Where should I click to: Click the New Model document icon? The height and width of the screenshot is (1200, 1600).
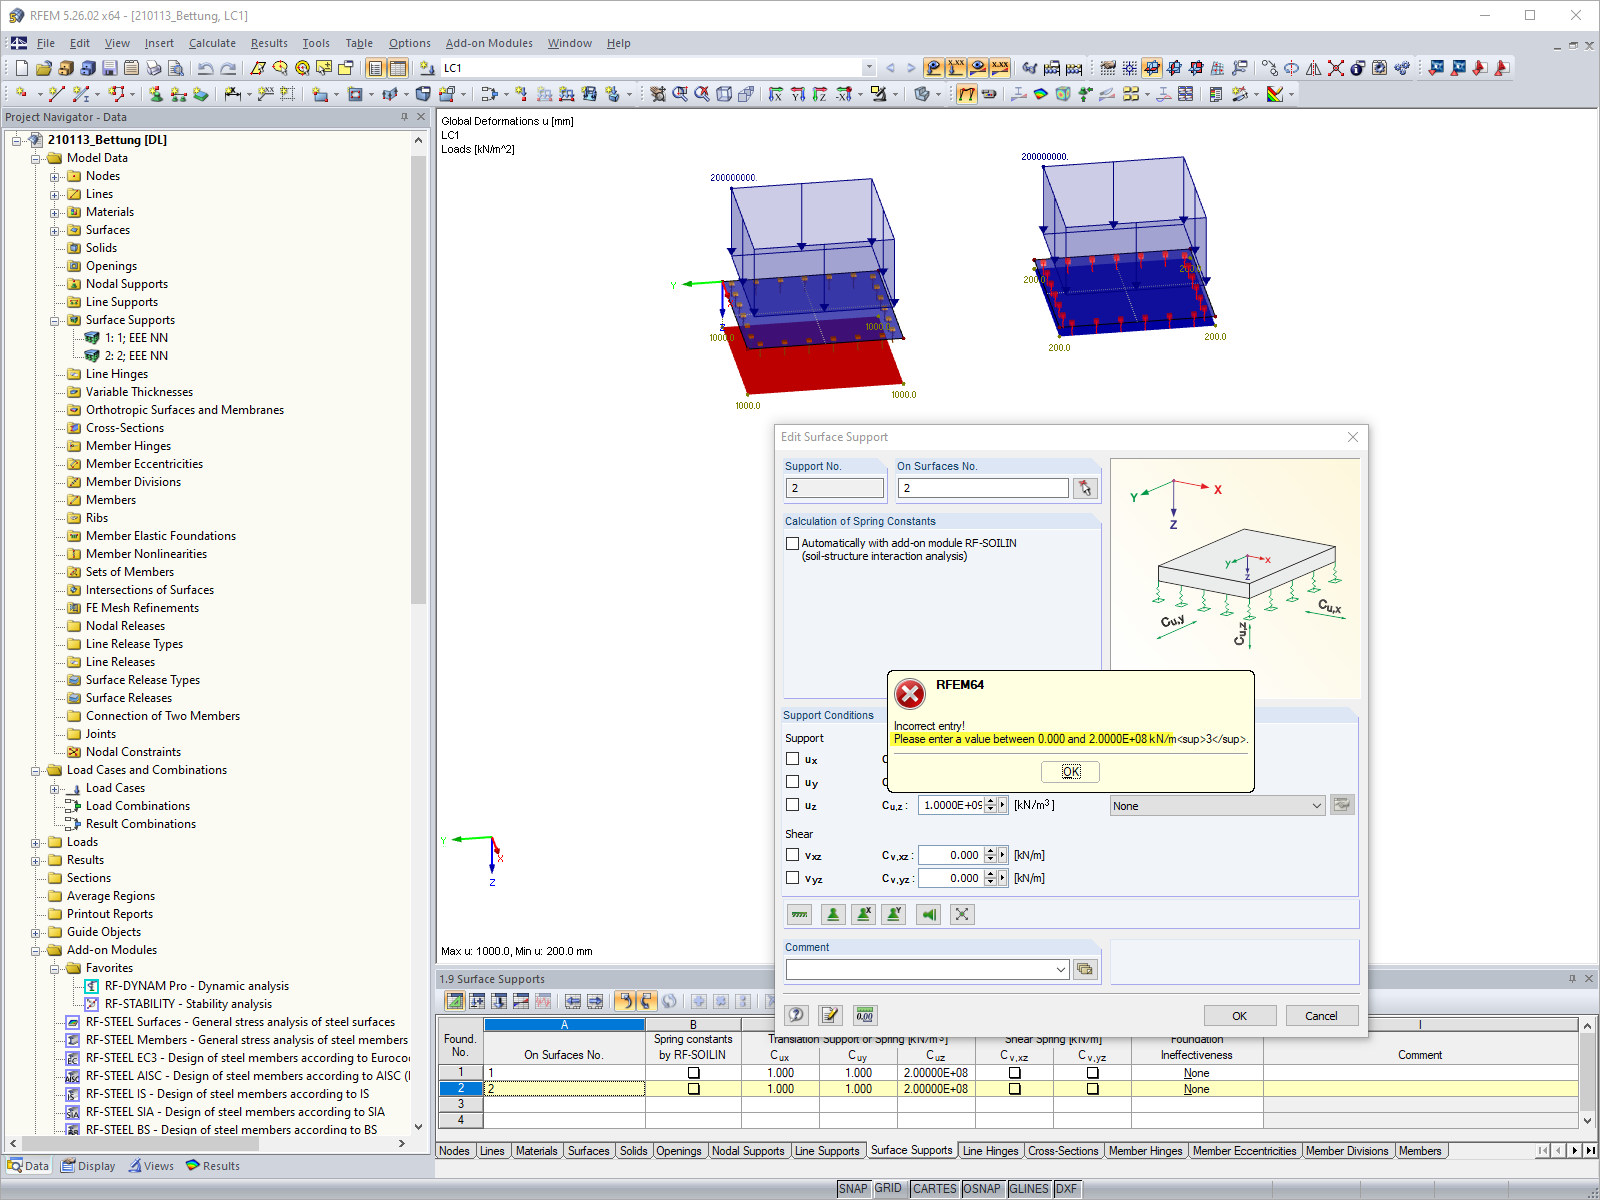21,68
